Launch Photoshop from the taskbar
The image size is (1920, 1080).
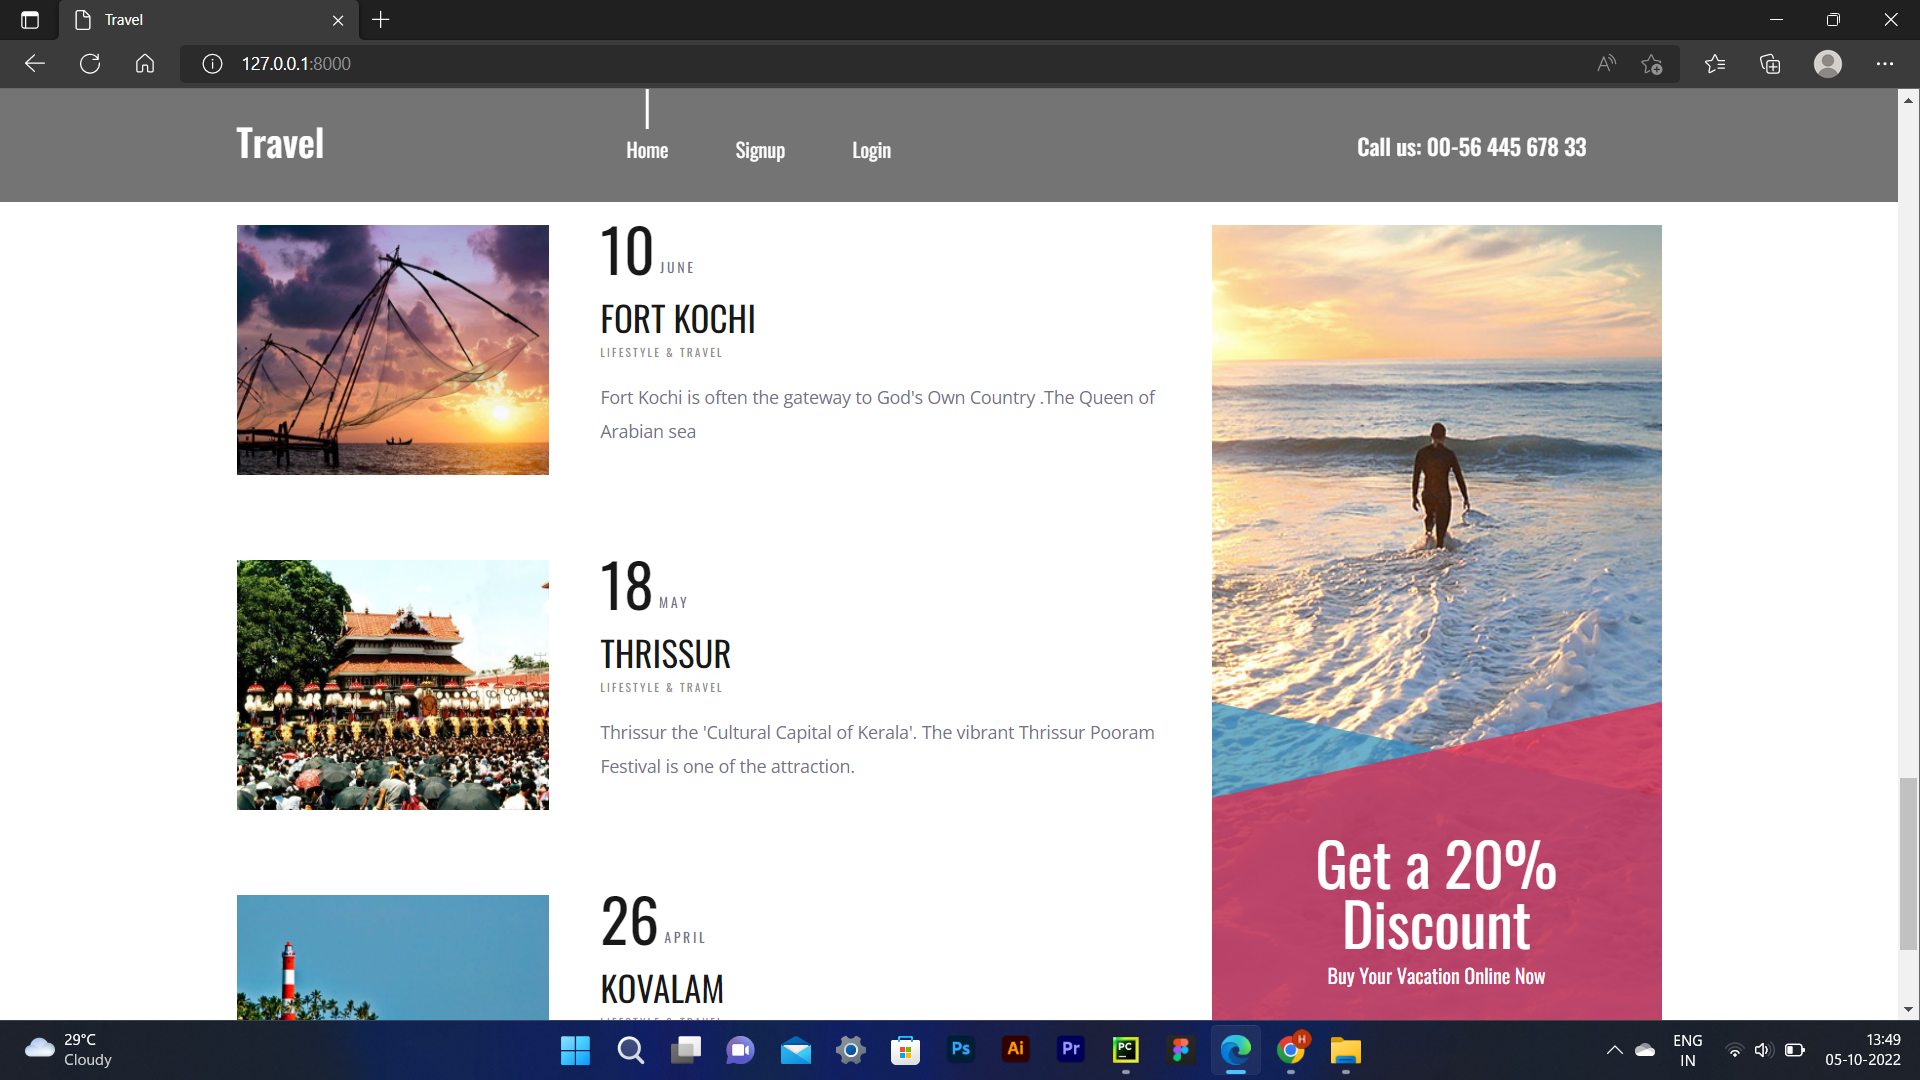(x=961, y=1050)
